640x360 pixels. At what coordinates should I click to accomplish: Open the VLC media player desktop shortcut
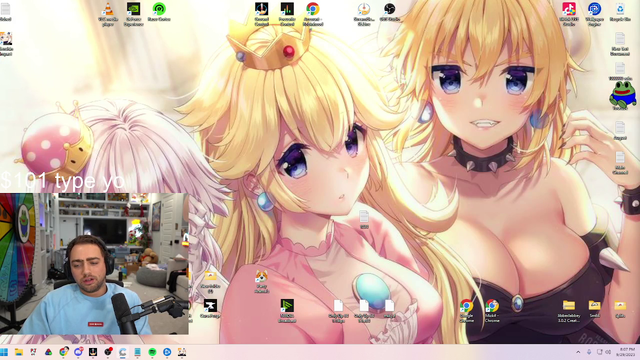pyautogui.click(x=108, y=13)
